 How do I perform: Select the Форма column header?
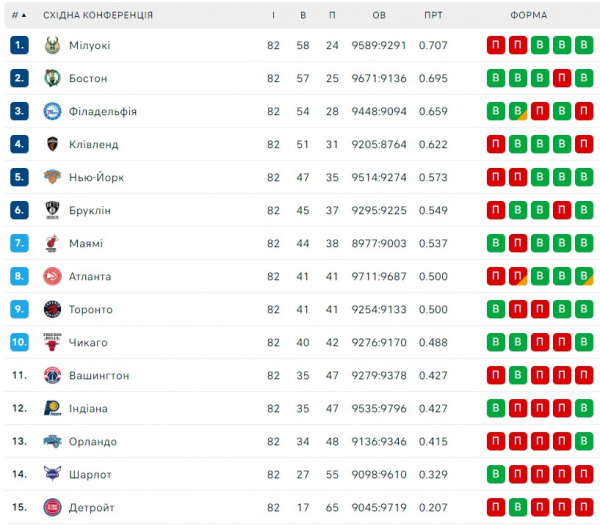[528, 16]
